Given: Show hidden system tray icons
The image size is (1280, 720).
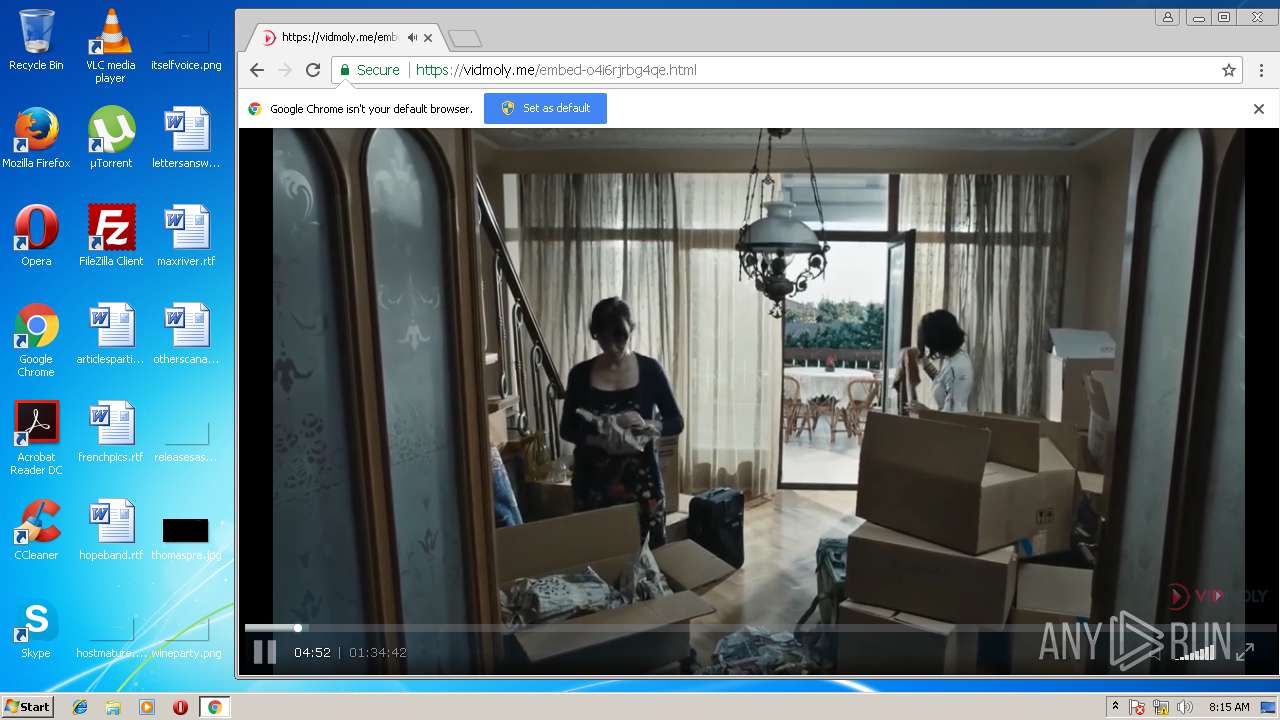Looking at the screenshot, I should [1115, 707].
